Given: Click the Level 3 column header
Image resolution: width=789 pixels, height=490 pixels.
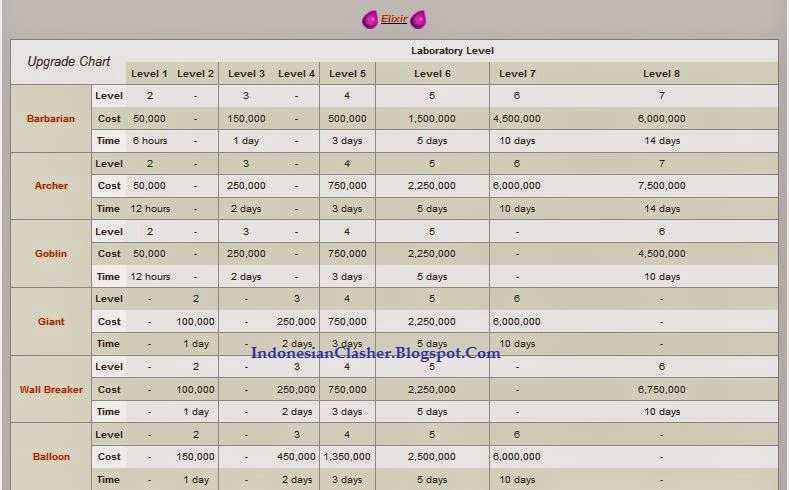Looking at the screenshot, I should 246,73.
